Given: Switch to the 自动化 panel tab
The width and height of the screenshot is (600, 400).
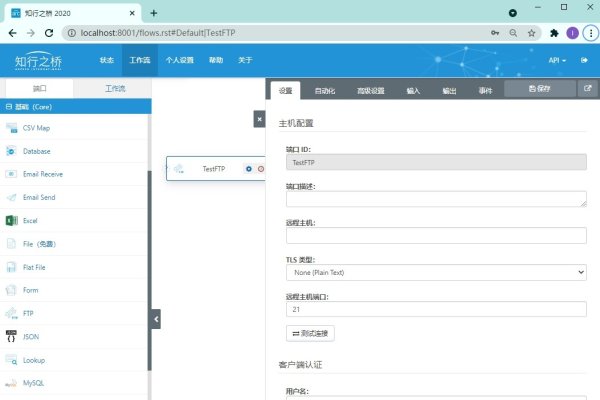Looking at the screenshot, I should pyautogui.click(x=325, y=91).
